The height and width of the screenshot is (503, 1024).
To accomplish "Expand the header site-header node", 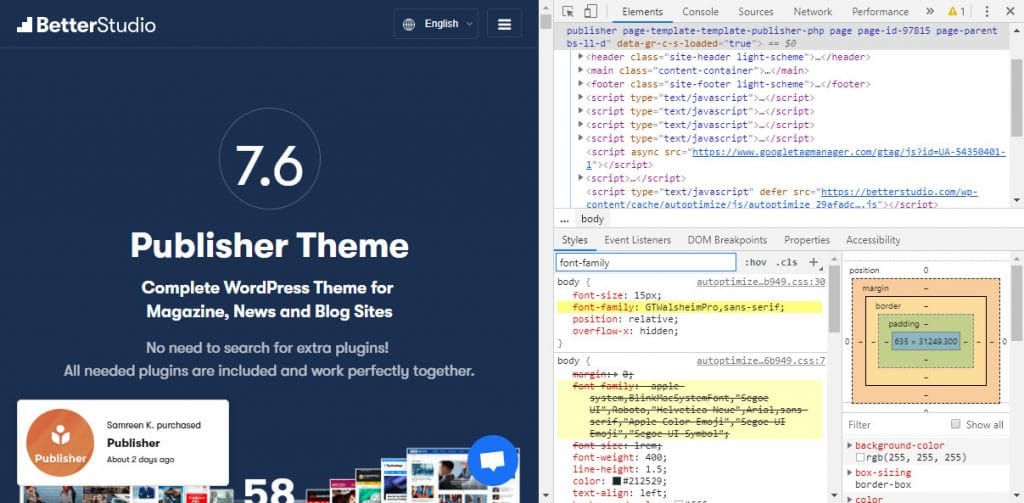I will pos(581,57).
